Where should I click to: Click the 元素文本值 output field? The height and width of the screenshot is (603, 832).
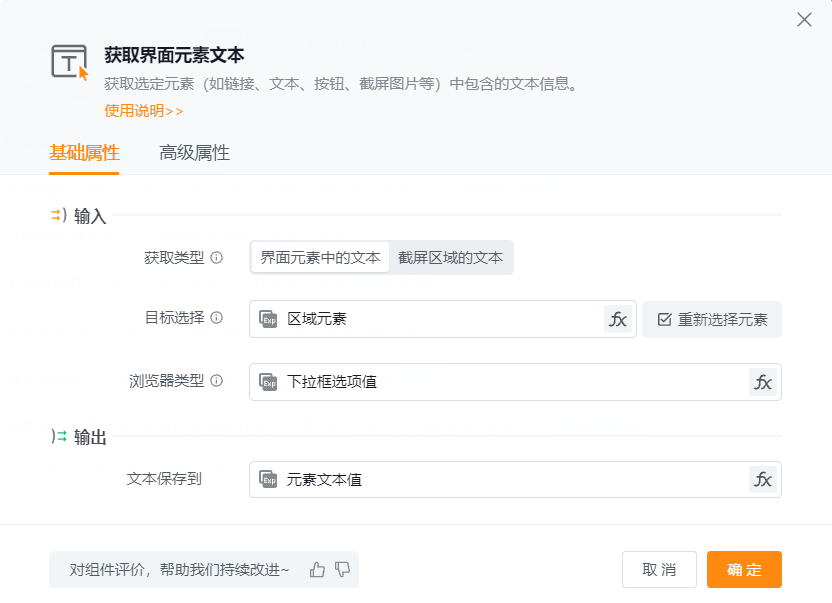pos(500,480)
